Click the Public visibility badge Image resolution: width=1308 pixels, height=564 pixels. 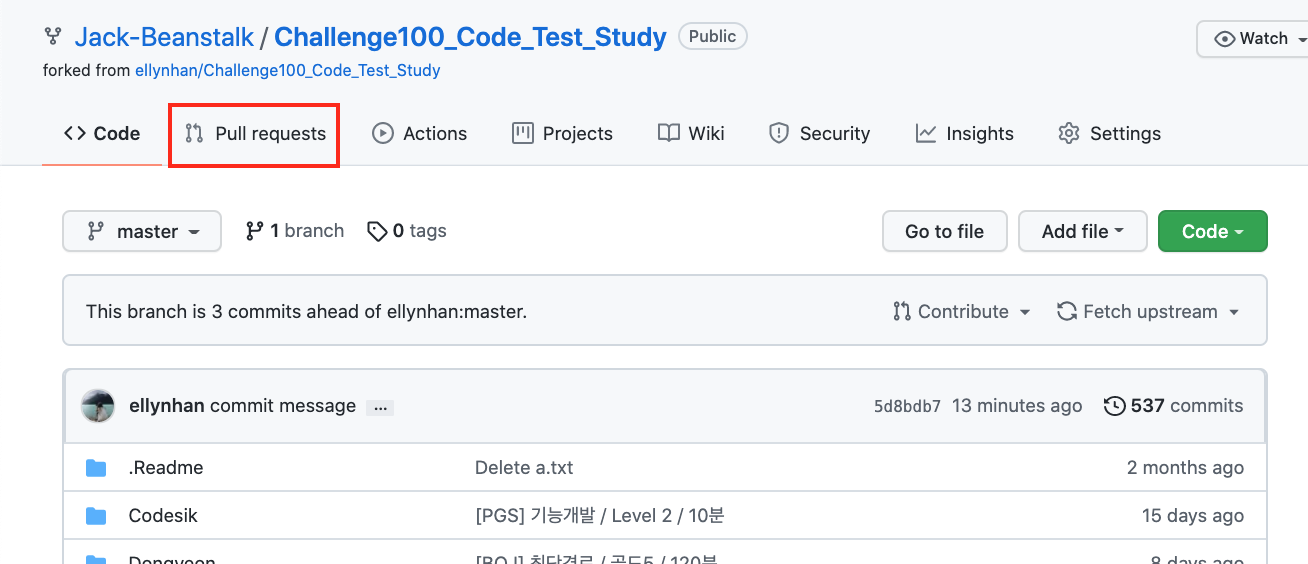pos(713,37)
